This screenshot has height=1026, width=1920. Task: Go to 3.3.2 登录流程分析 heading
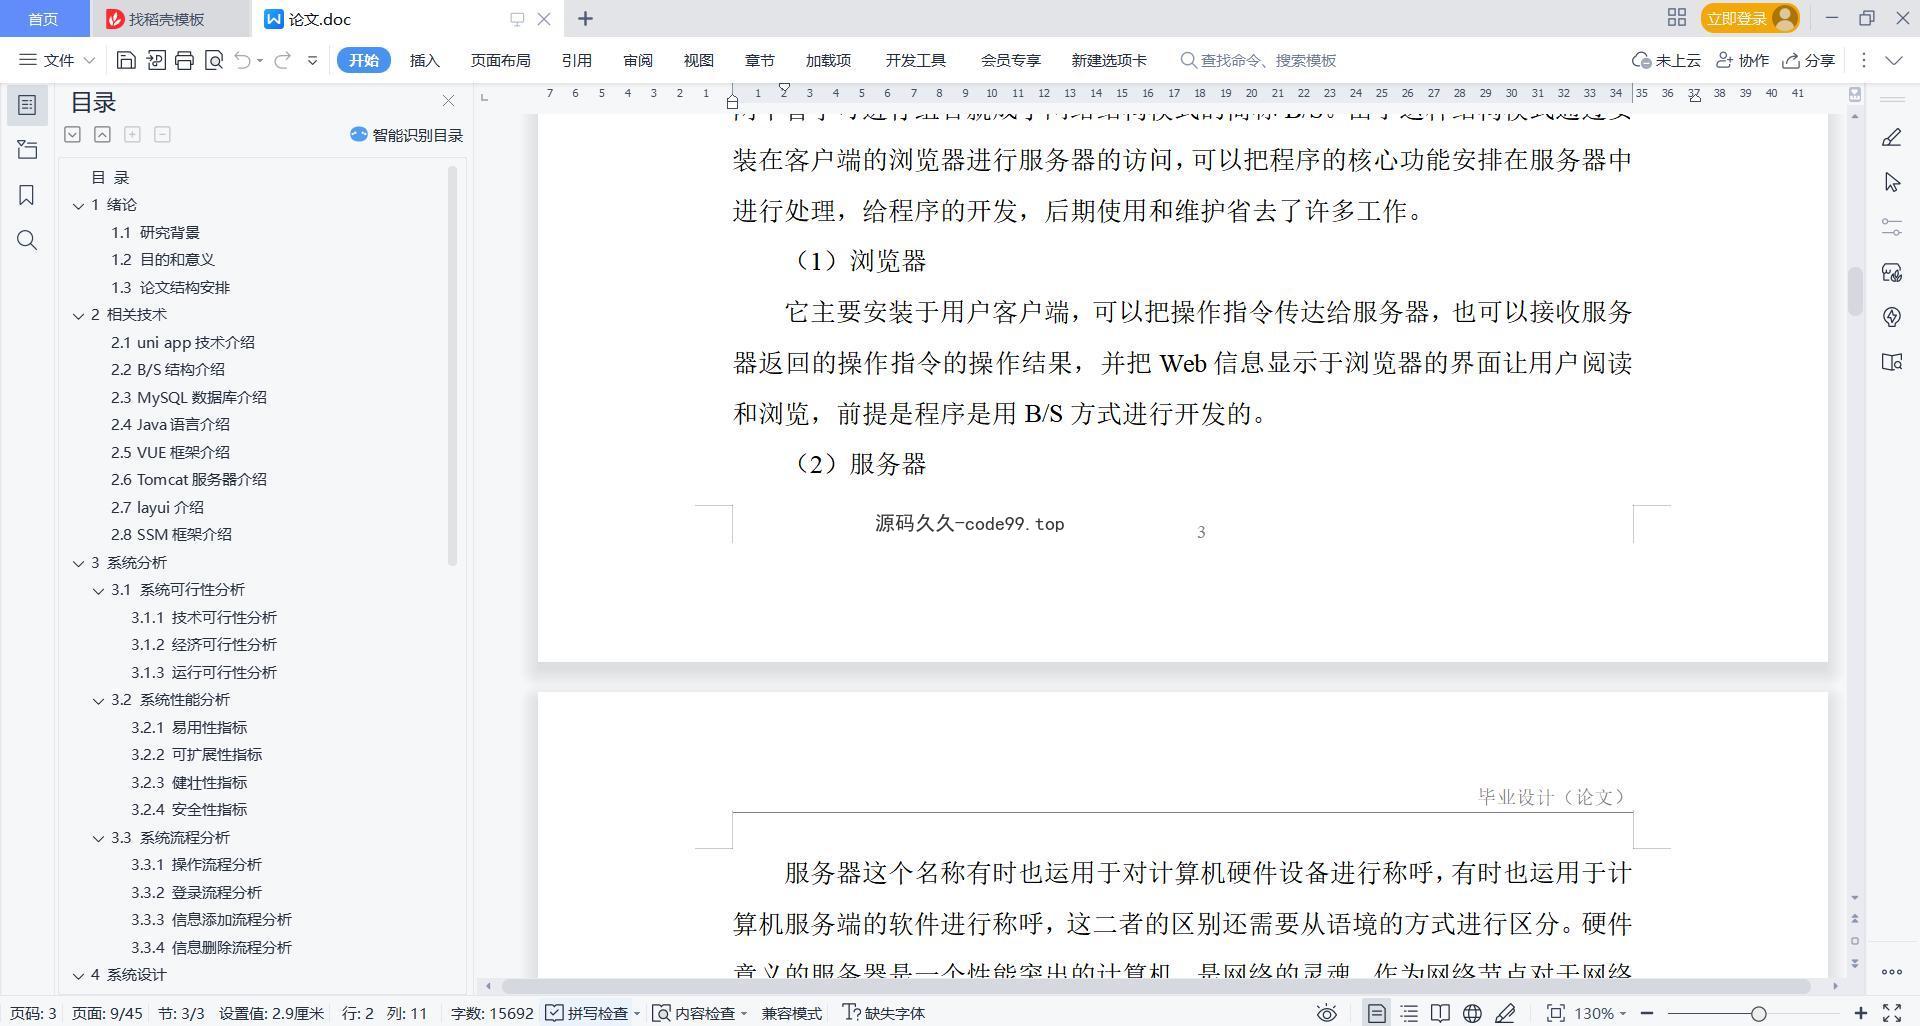[196, 892]
